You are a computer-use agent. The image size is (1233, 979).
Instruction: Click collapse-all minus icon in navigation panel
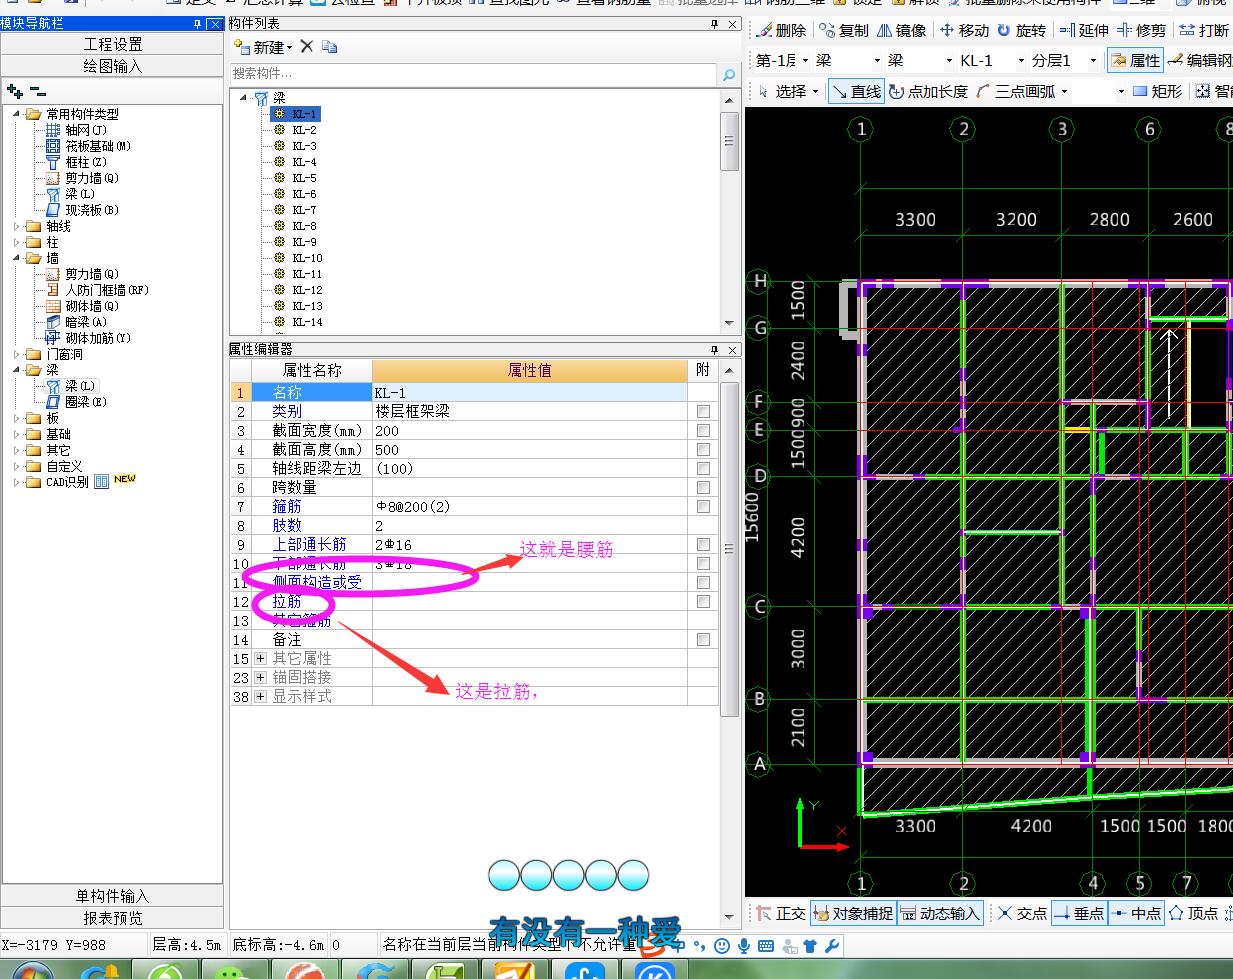pyautogui.click(x=38, y=91)
